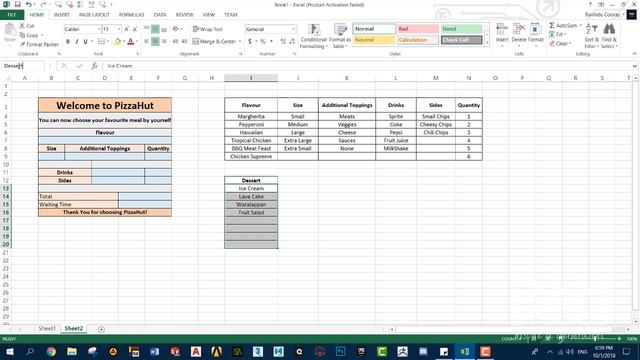Click the Clear eraser icon

tap(552, 44)
